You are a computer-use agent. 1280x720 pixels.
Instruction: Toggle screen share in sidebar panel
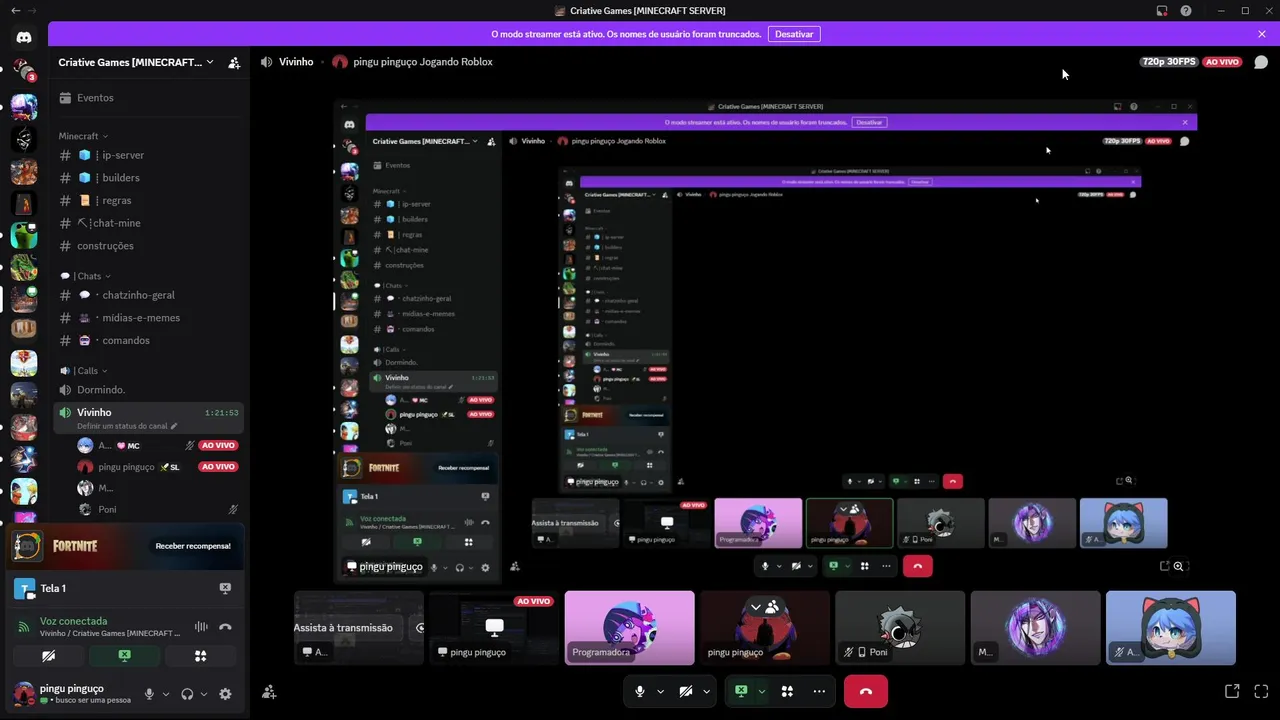124,656
